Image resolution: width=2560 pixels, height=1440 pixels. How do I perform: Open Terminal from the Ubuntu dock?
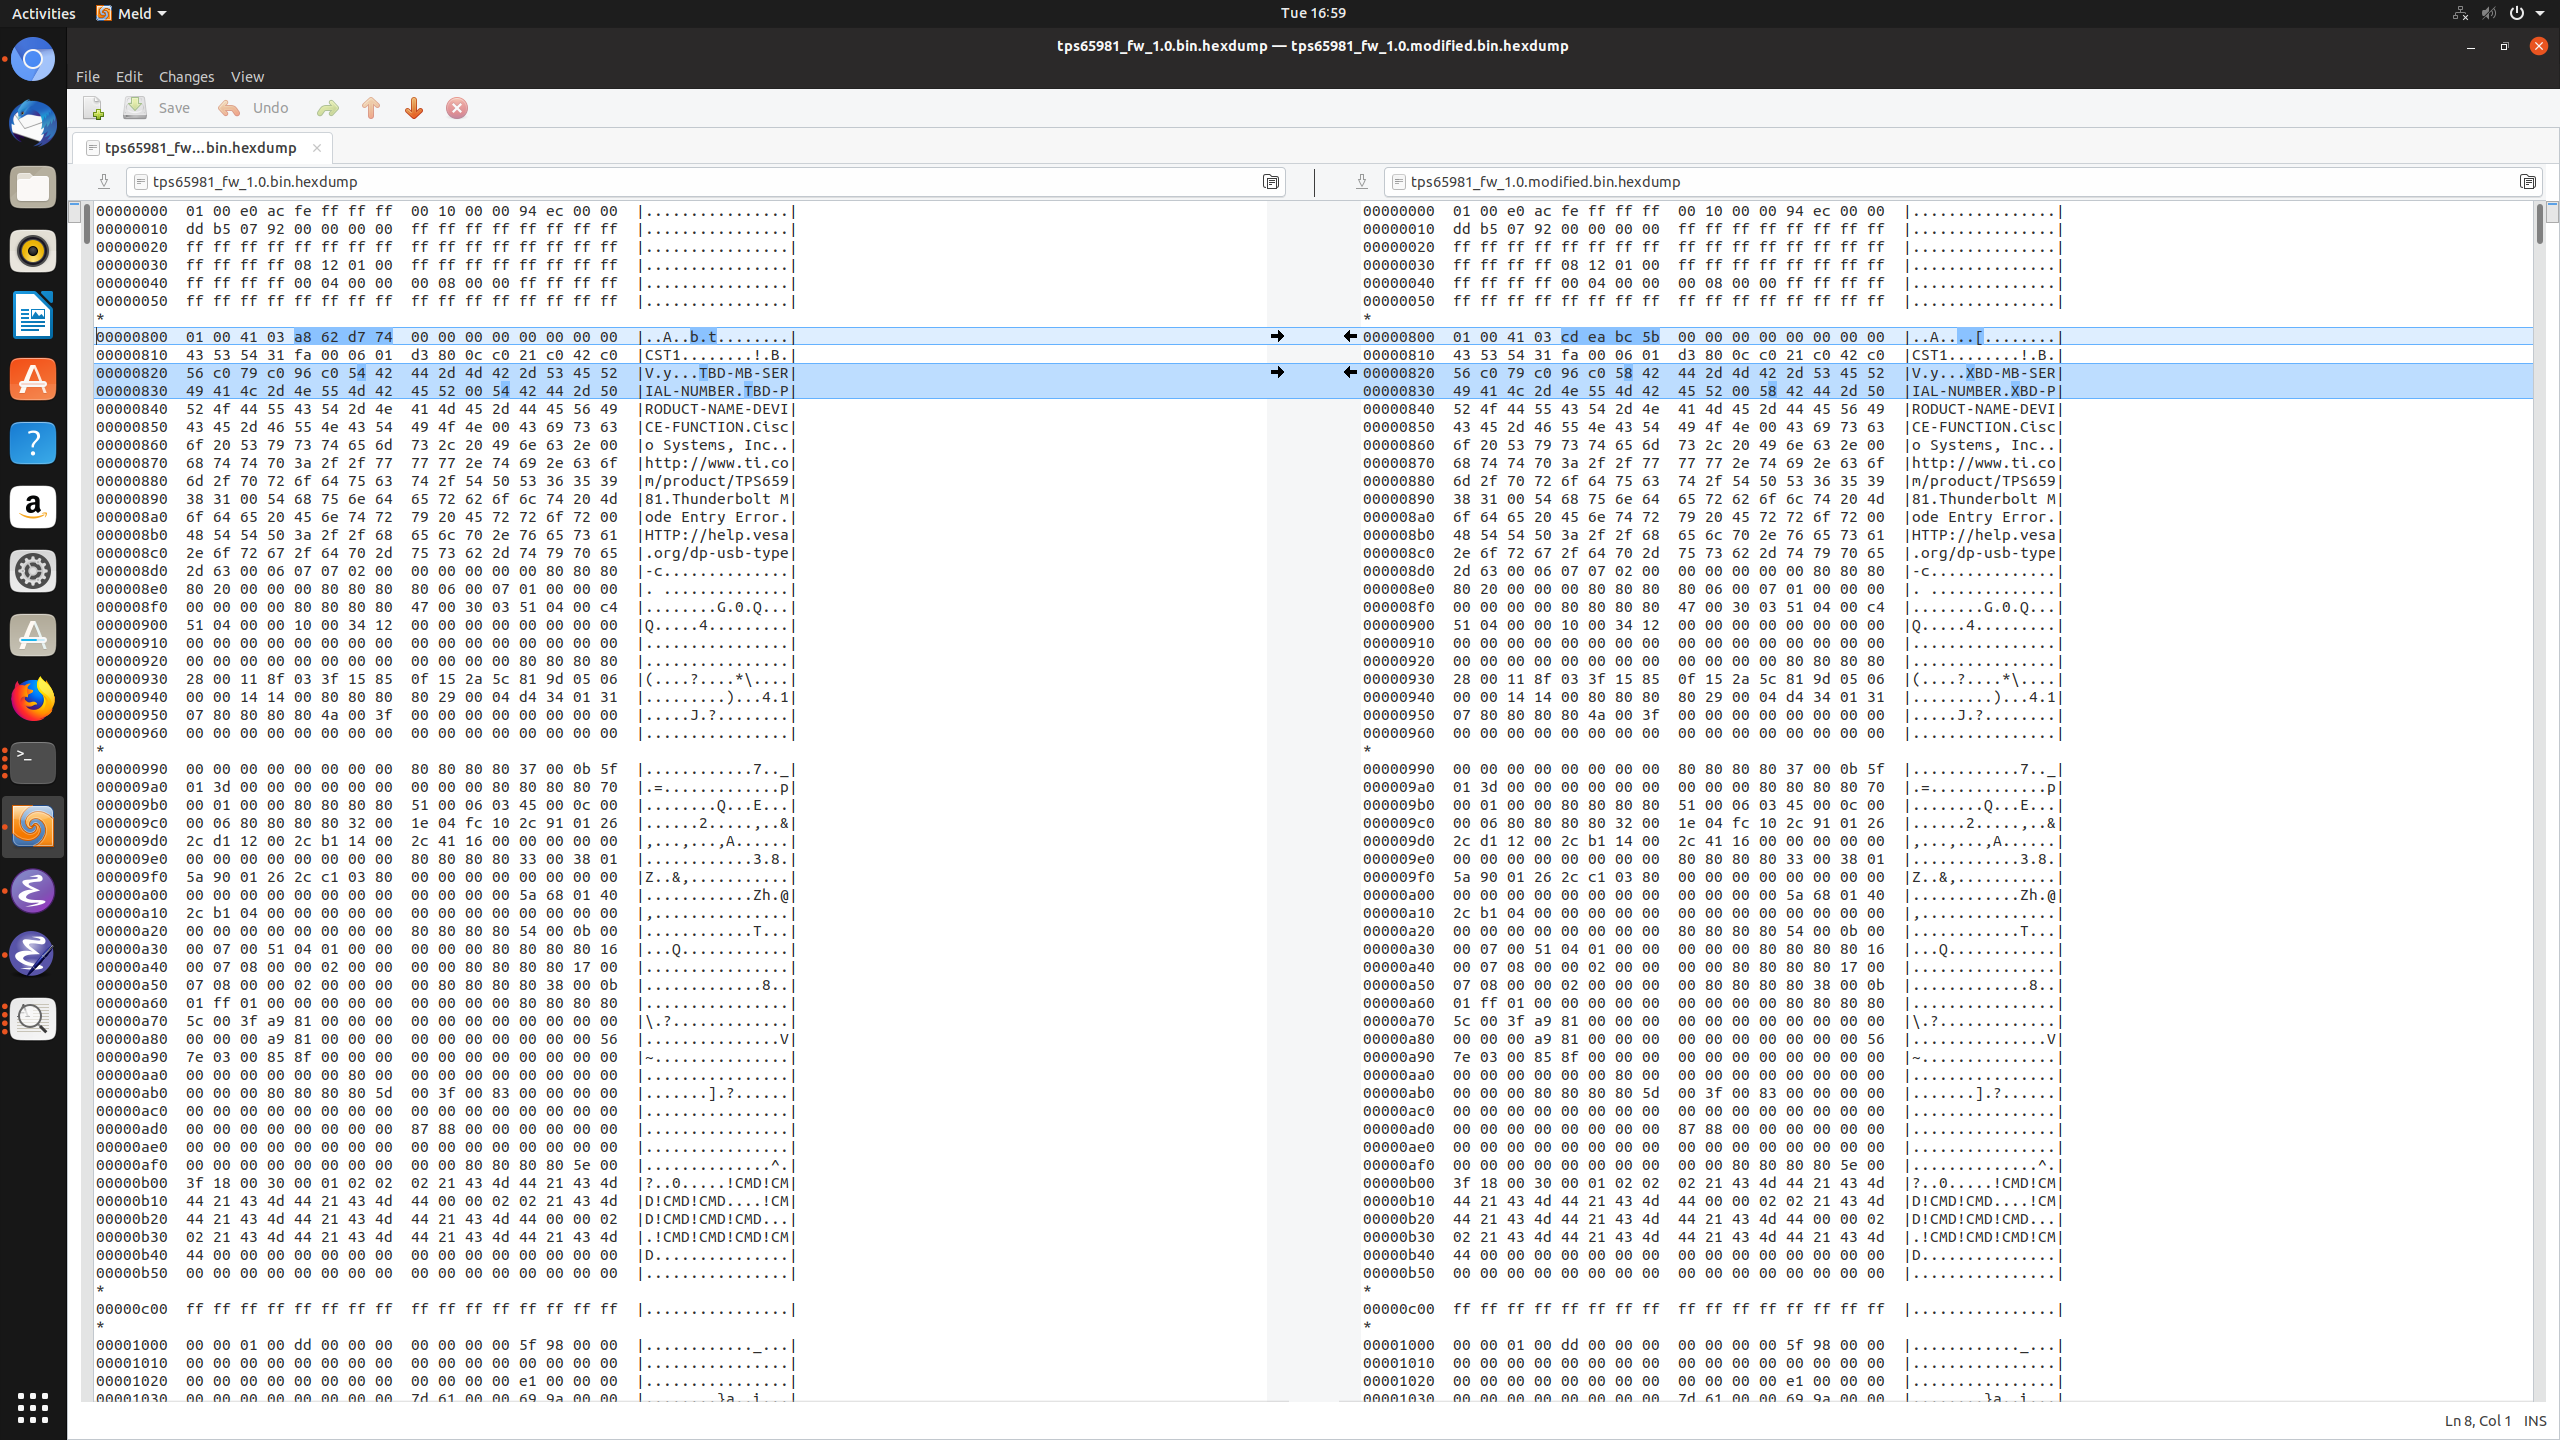(33, 763)
